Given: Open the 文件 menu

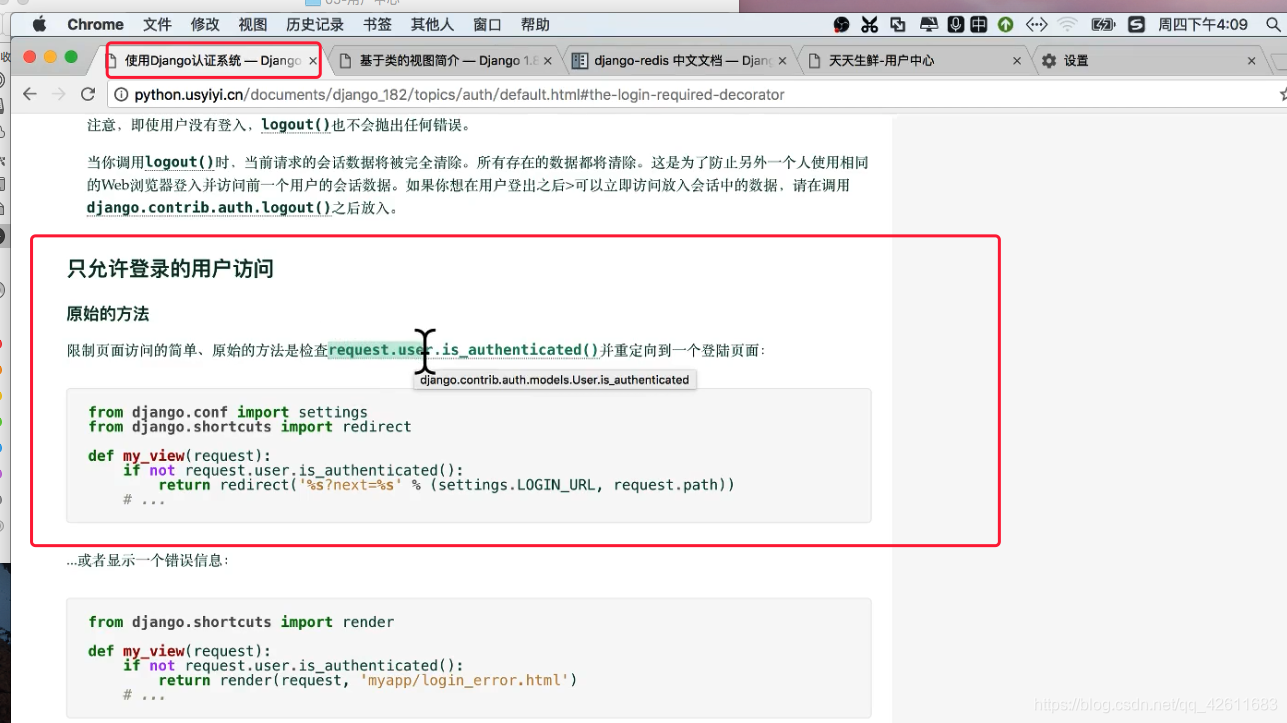Looking at the screenshot, I should pyautogui.click(x=157, y=24).
